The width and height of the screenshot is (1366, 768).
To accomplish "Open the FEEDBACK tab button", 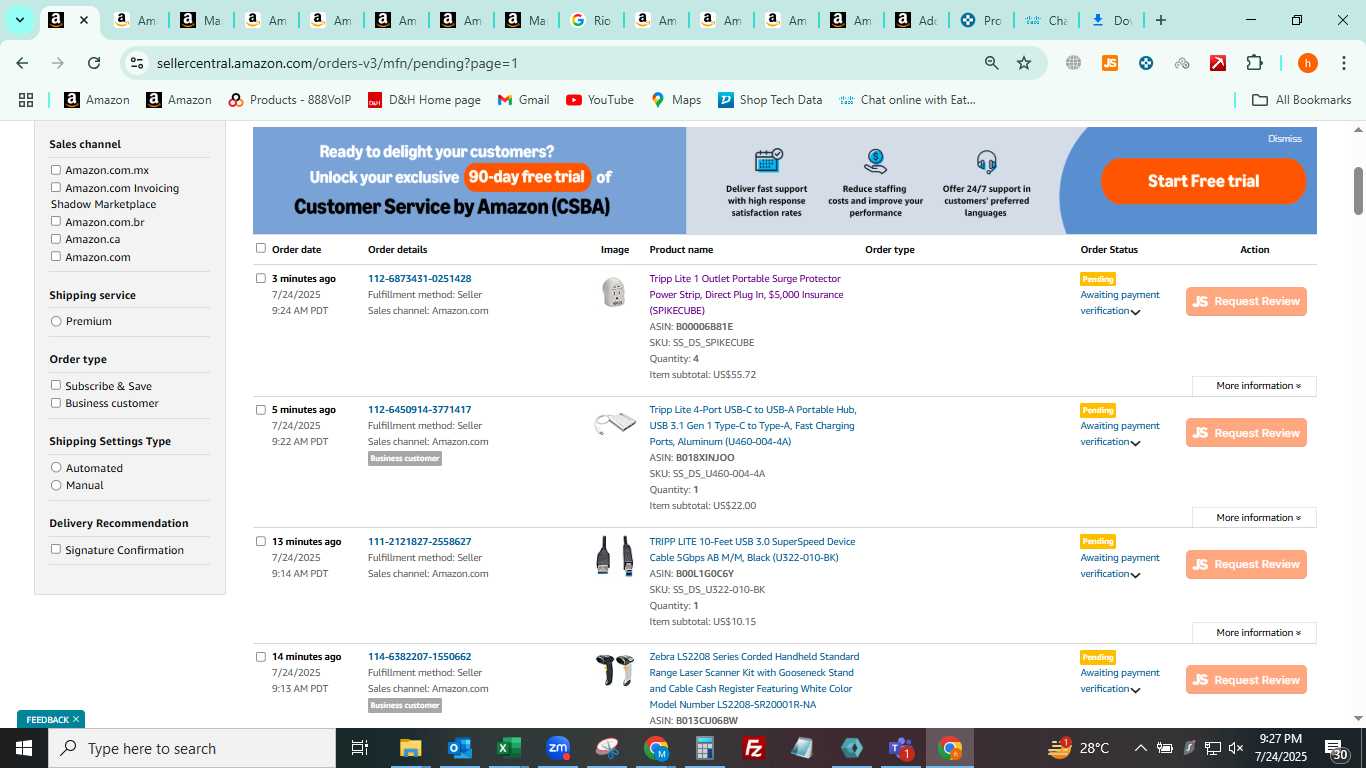I will tap(50, 719).
